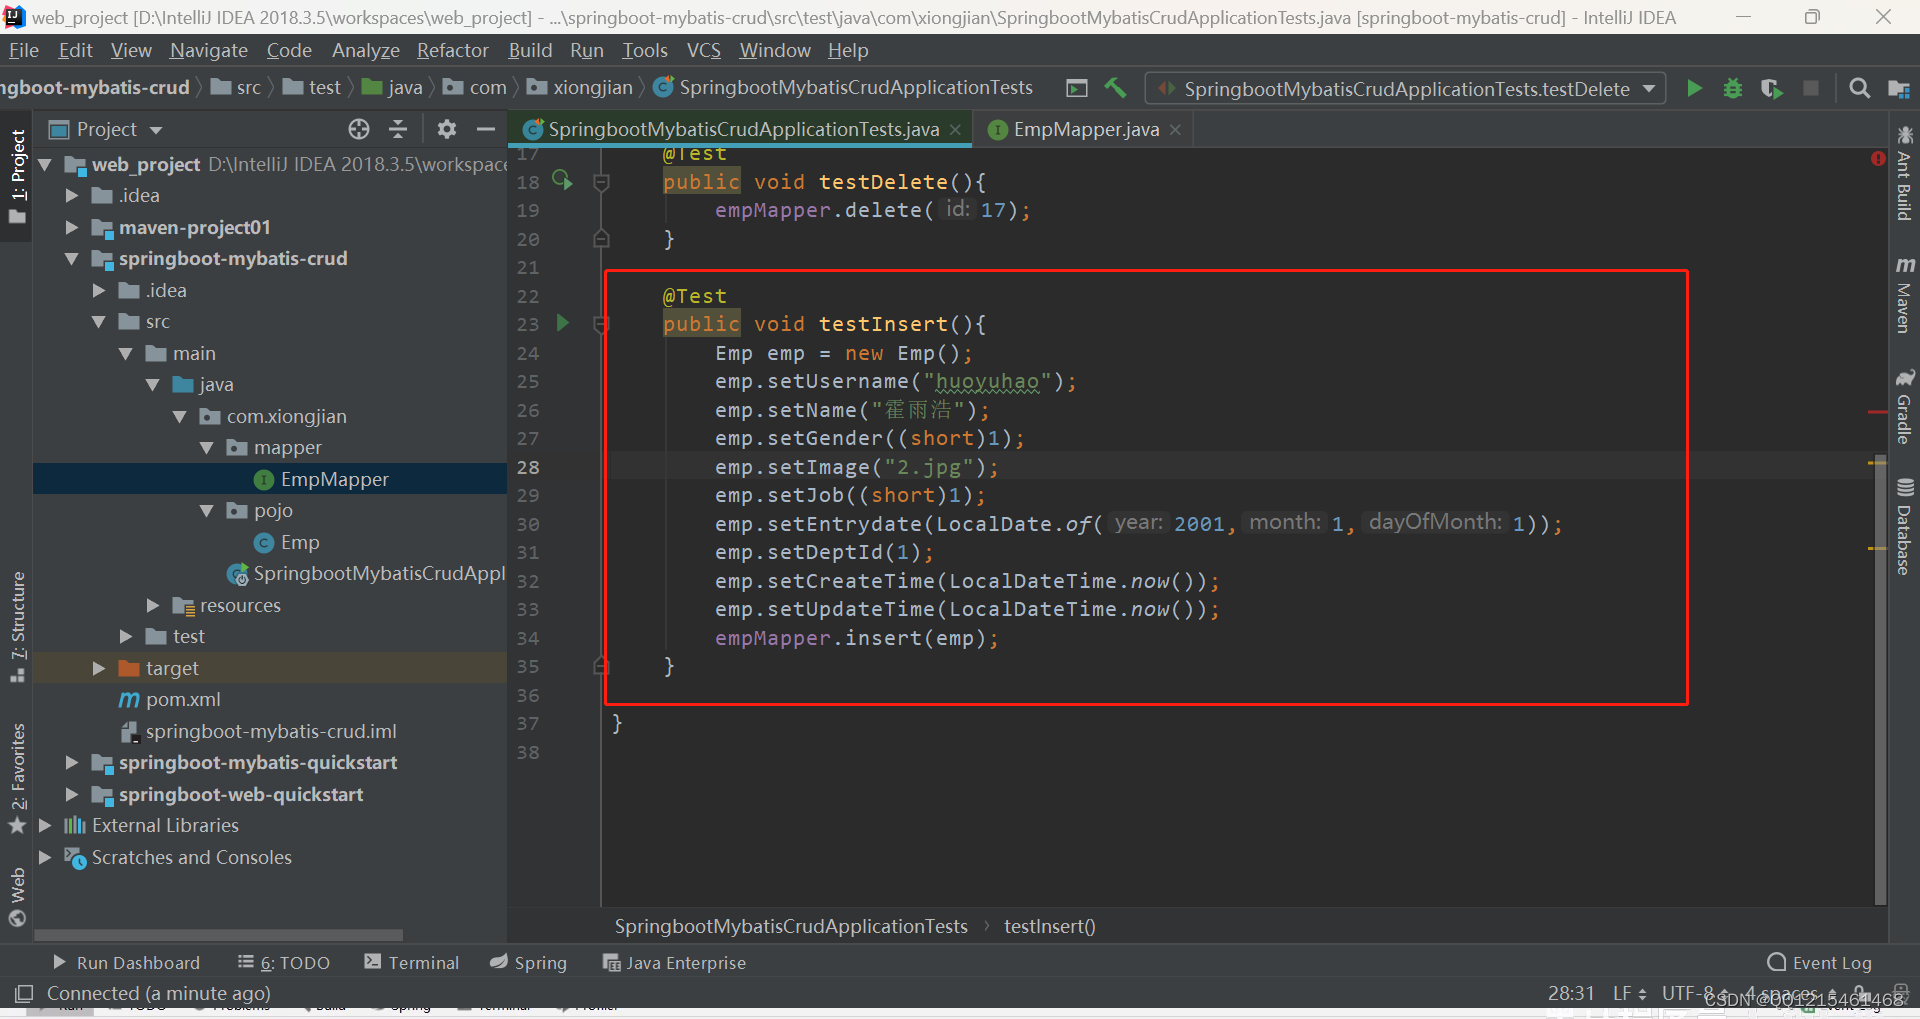Switch to EmpMapper.java editor tab
The height and width of the screenshot is (1019, 1920).
[1086, 129]
